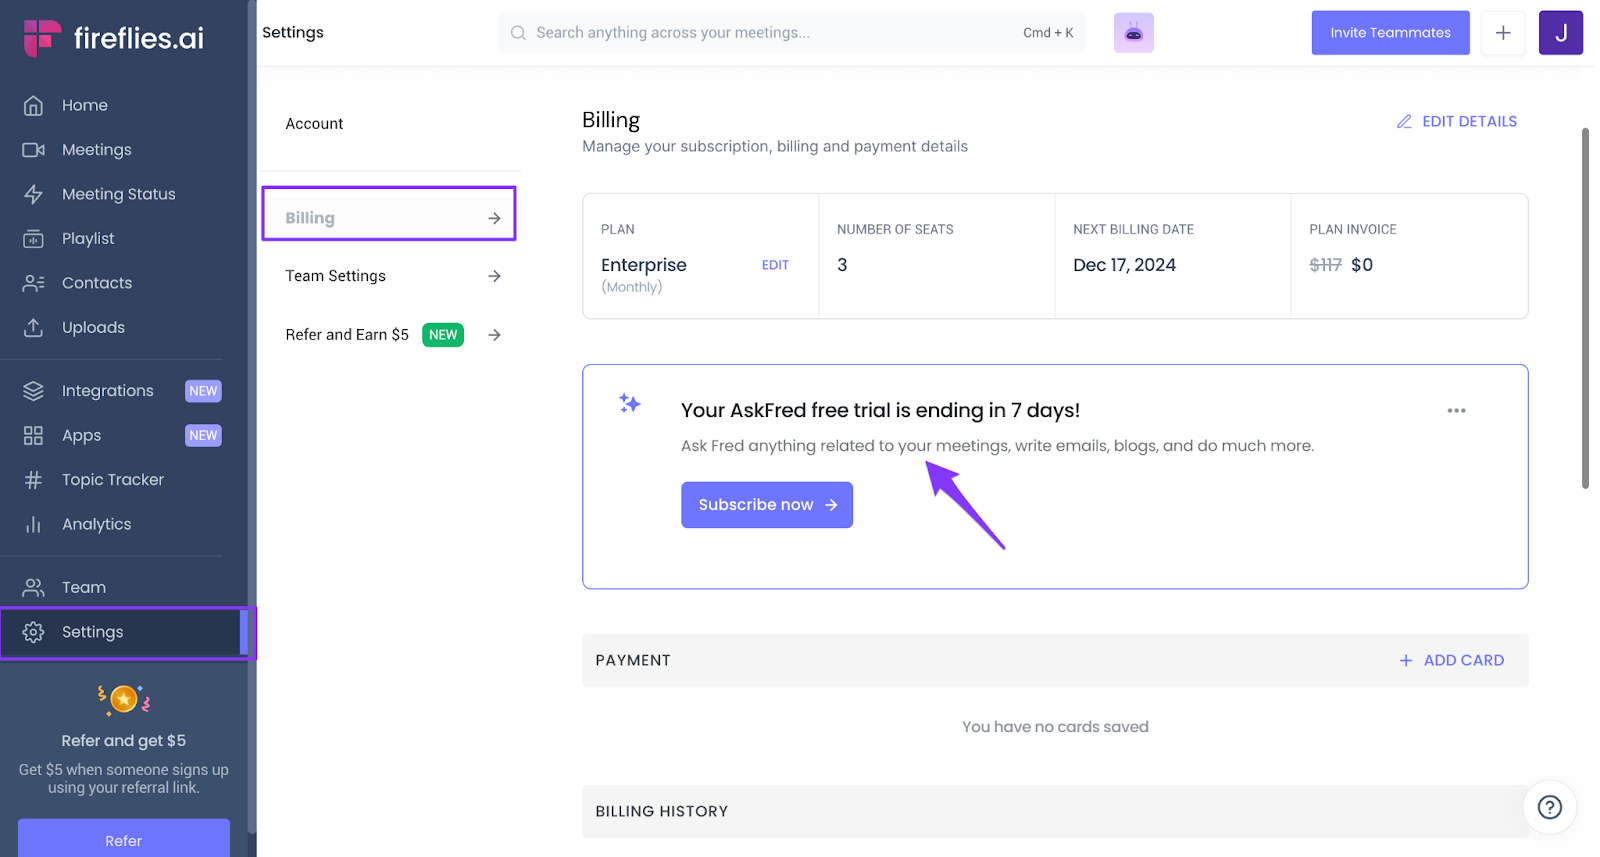The image size is (1600, 857).
Task: Click the plus icon in top bar
Action: (x=1502, y=33)
